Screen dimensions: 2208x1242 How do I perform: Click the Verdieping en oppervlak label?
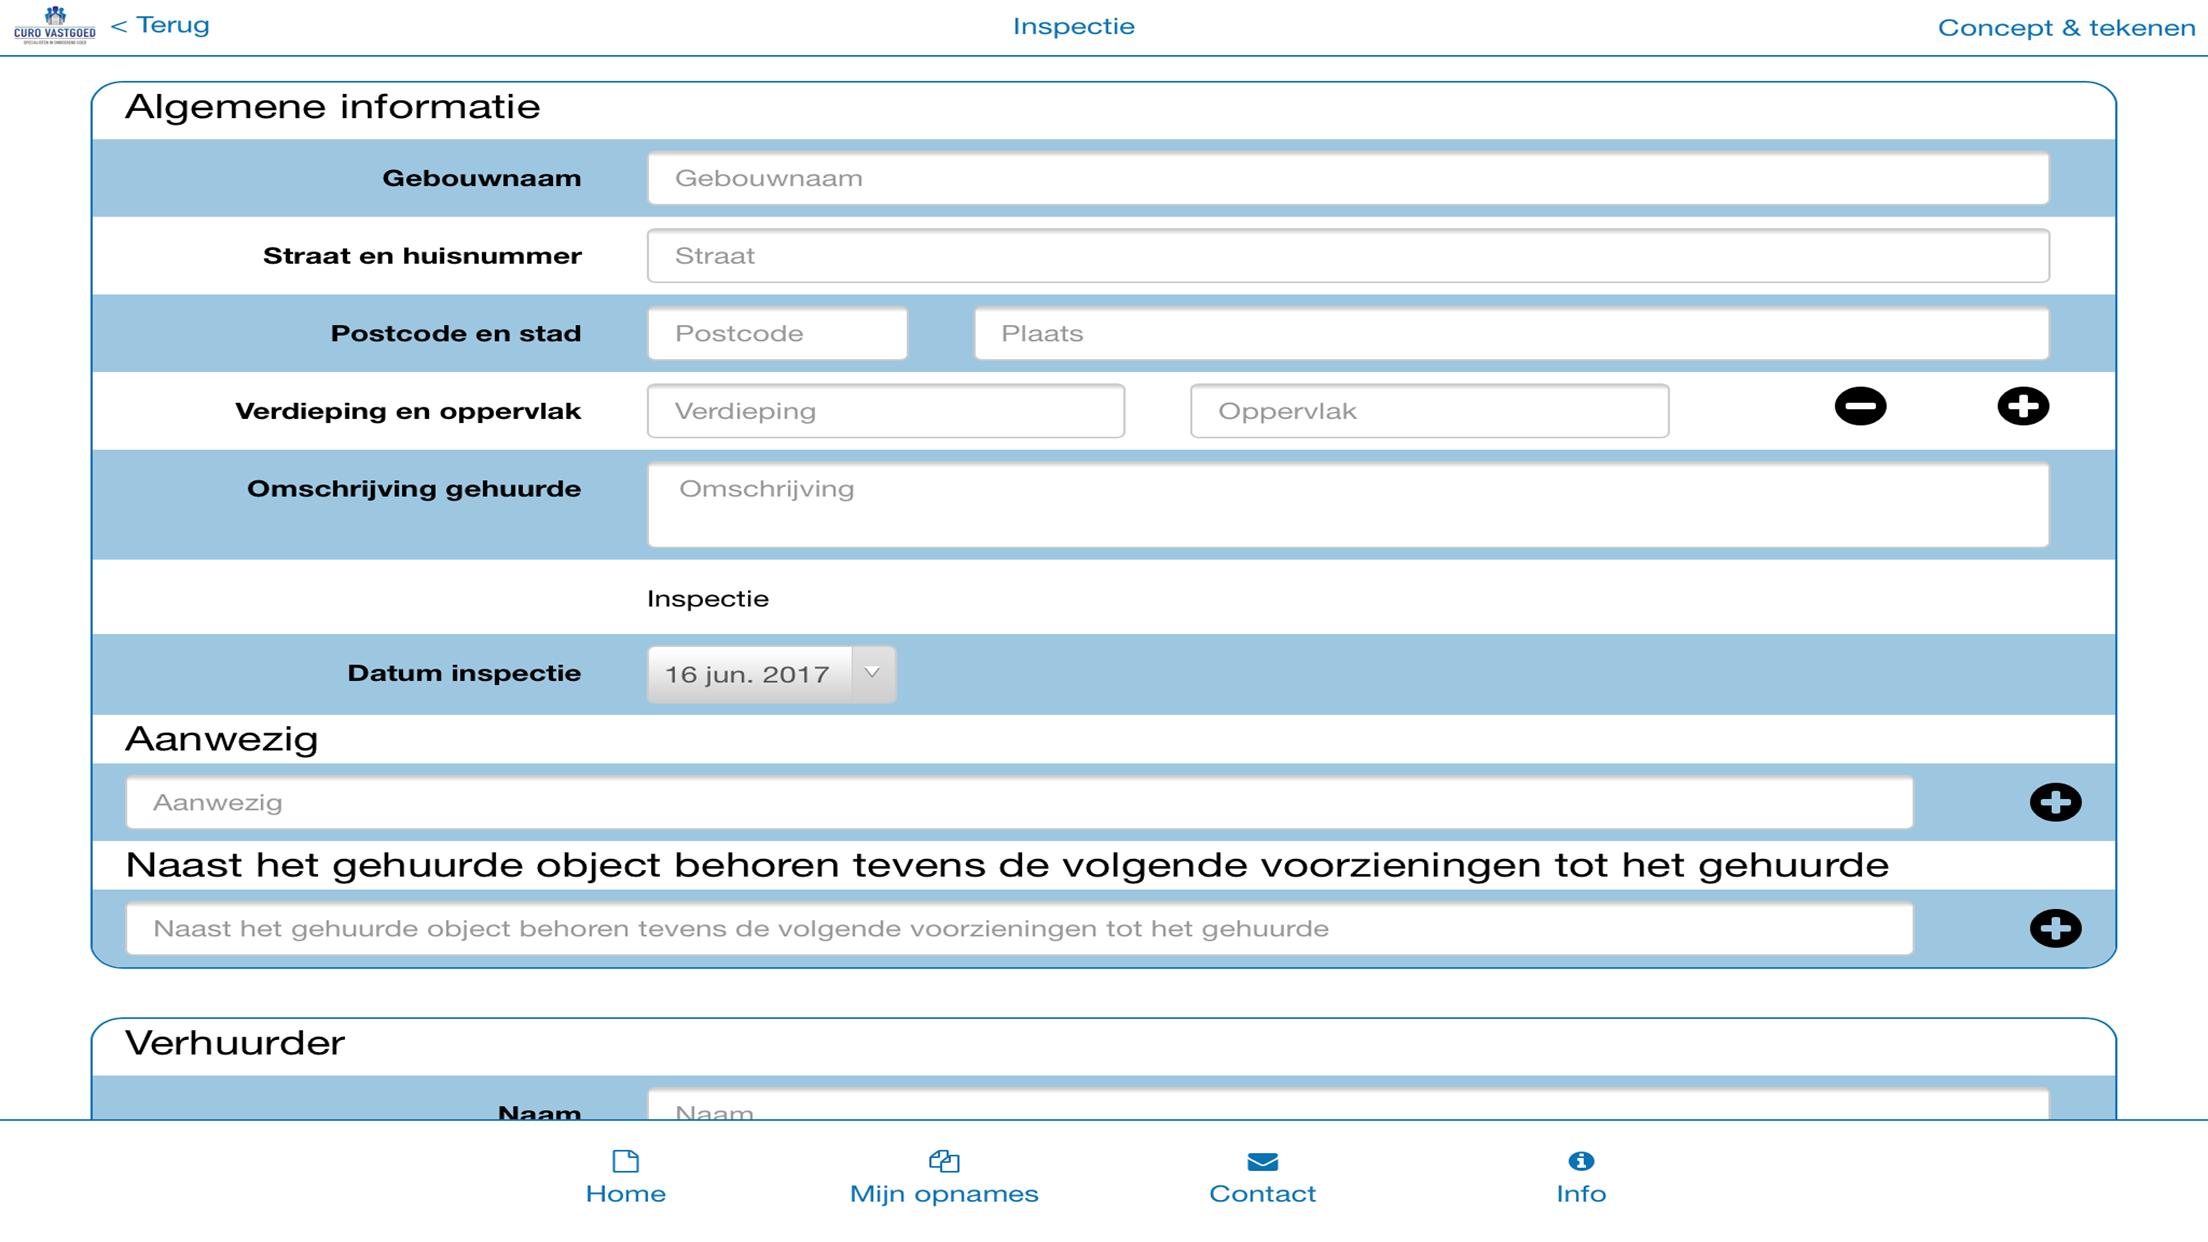[x=408, y=411]
